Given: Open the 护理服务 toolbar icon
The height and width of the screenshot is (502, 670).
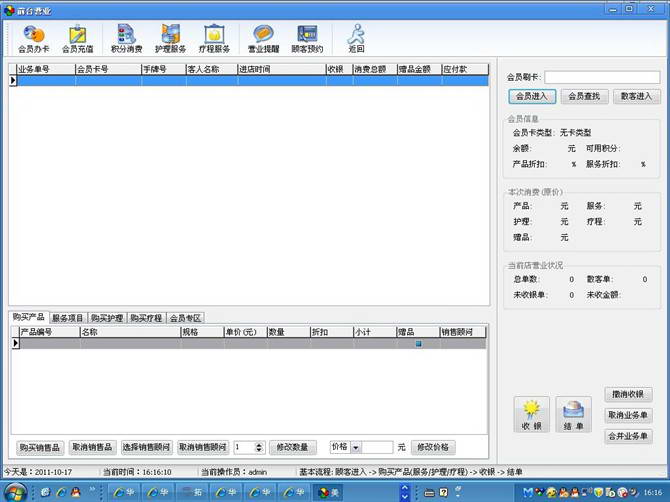Looking at the screenshot, I should click(x=170, y=39).
